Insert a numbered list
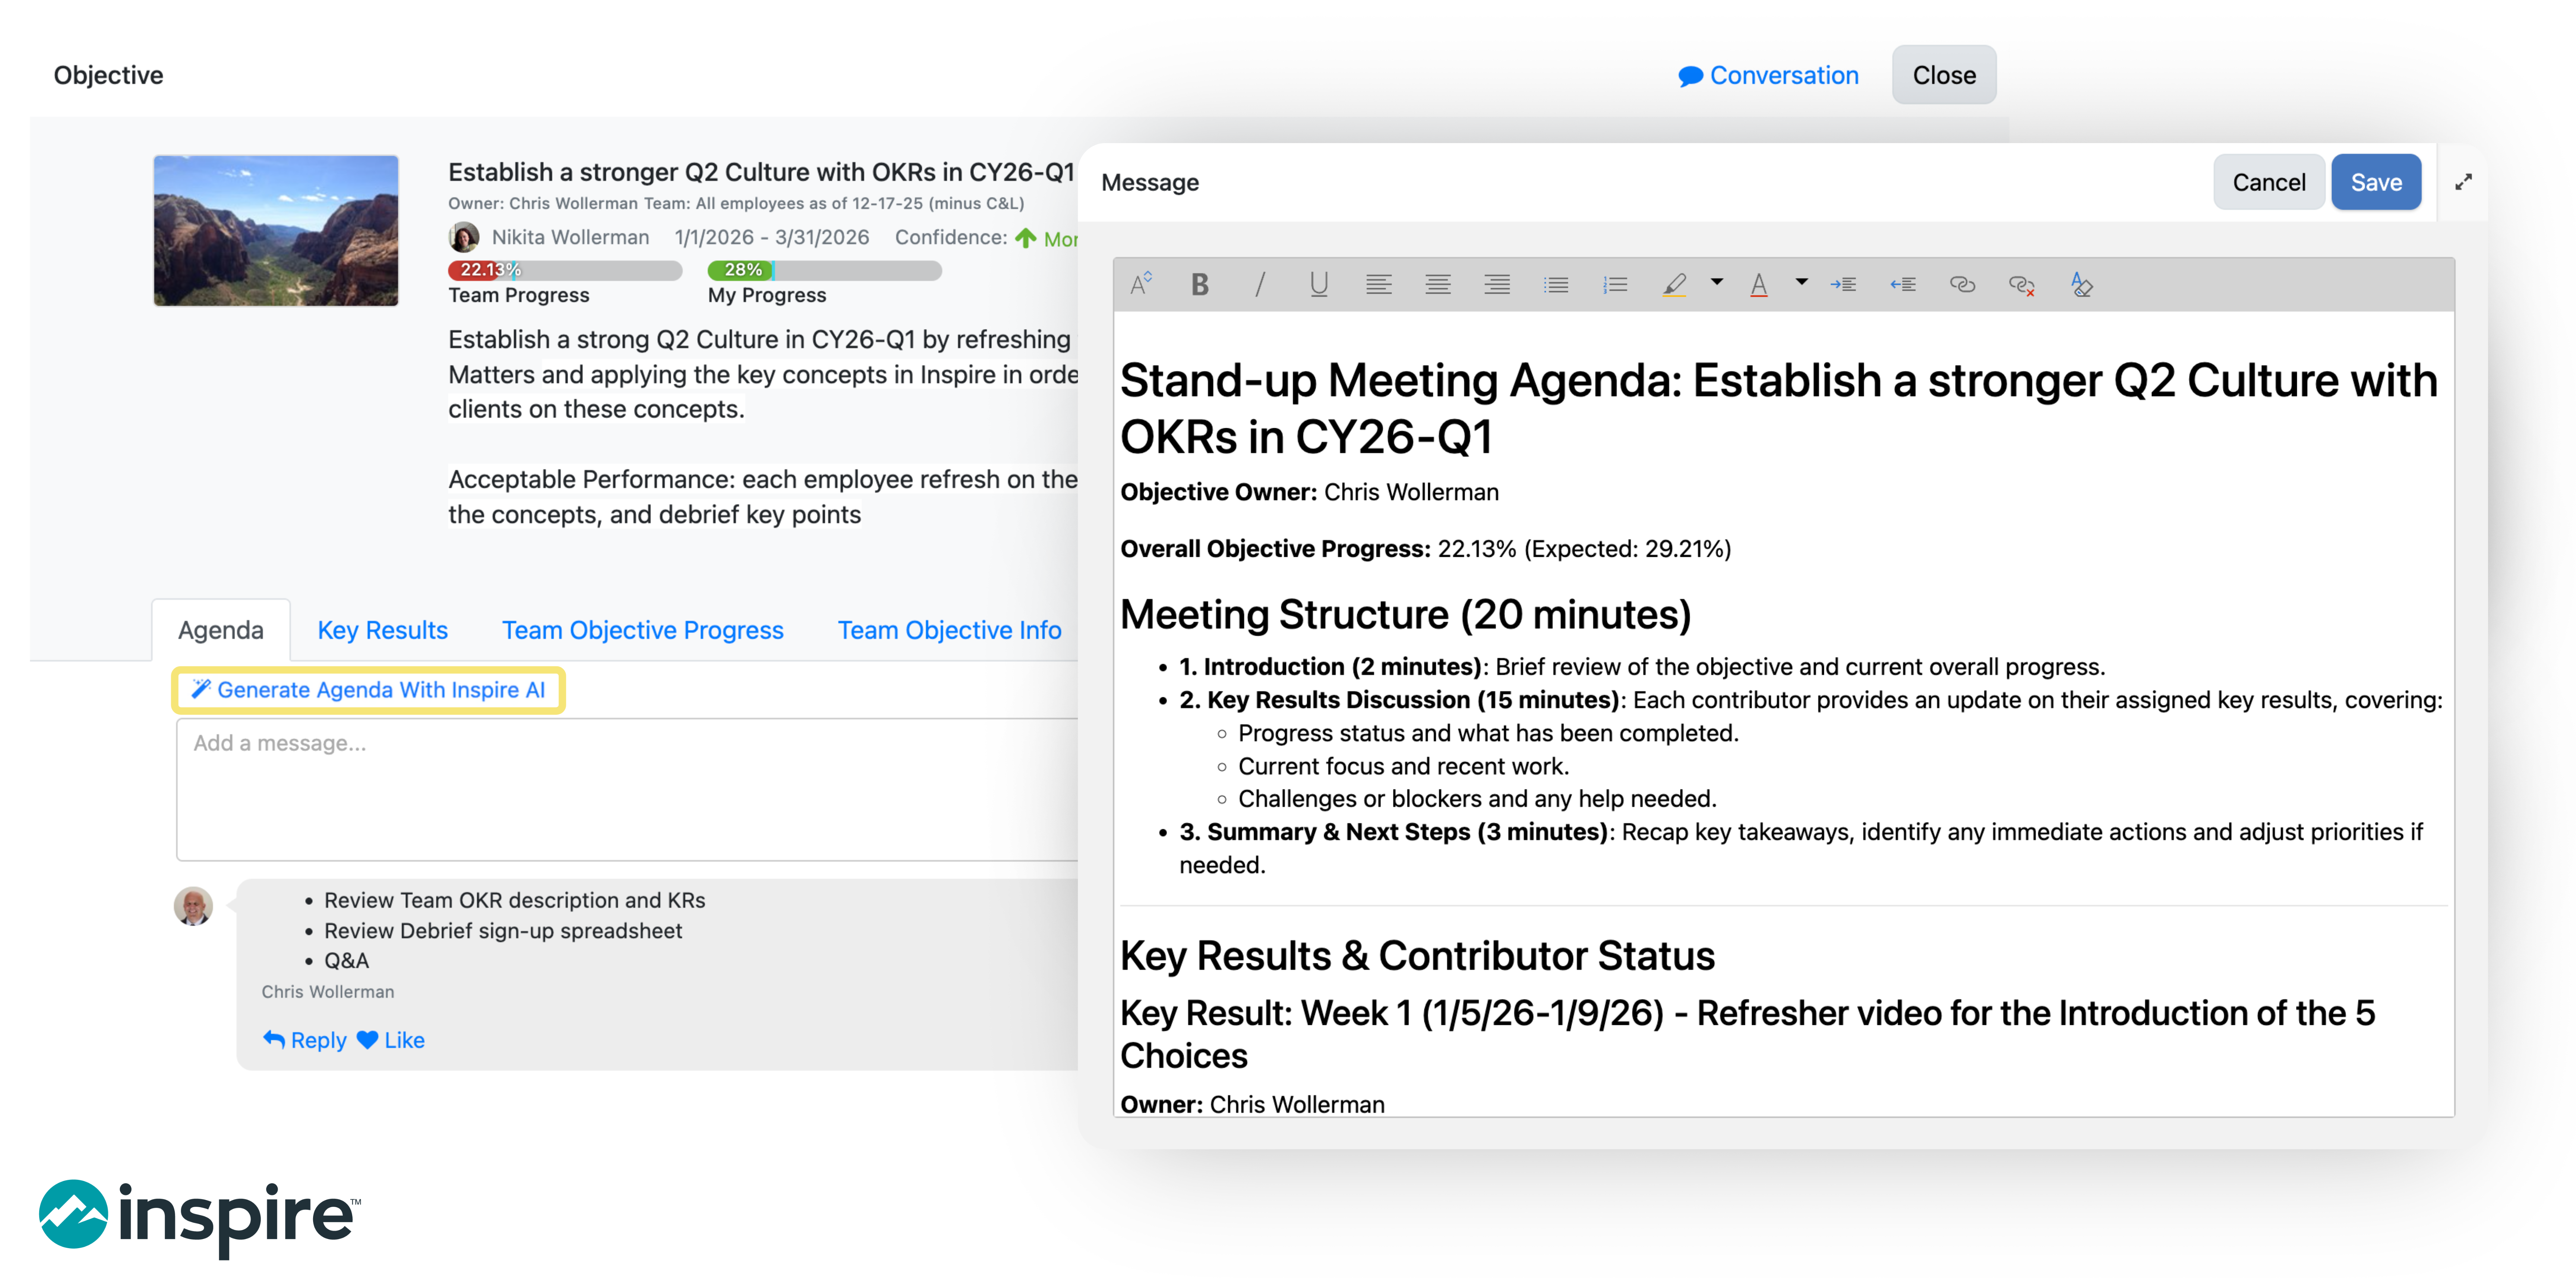 (1614, 285)
